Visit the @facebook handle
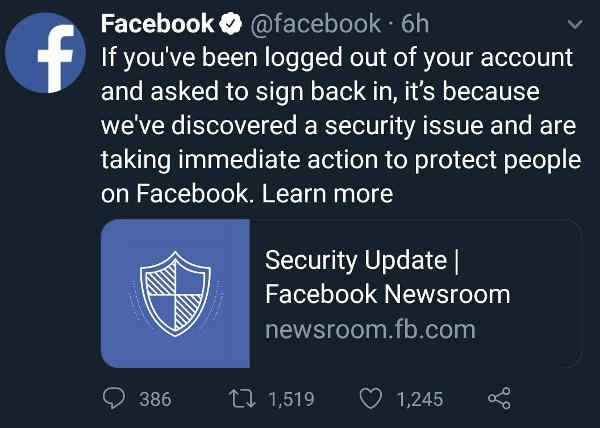600x428 pixels. [315, 24]
